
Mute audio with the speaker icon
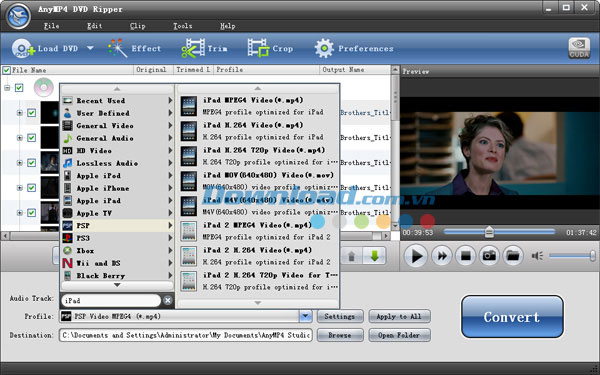click(537, 256)
